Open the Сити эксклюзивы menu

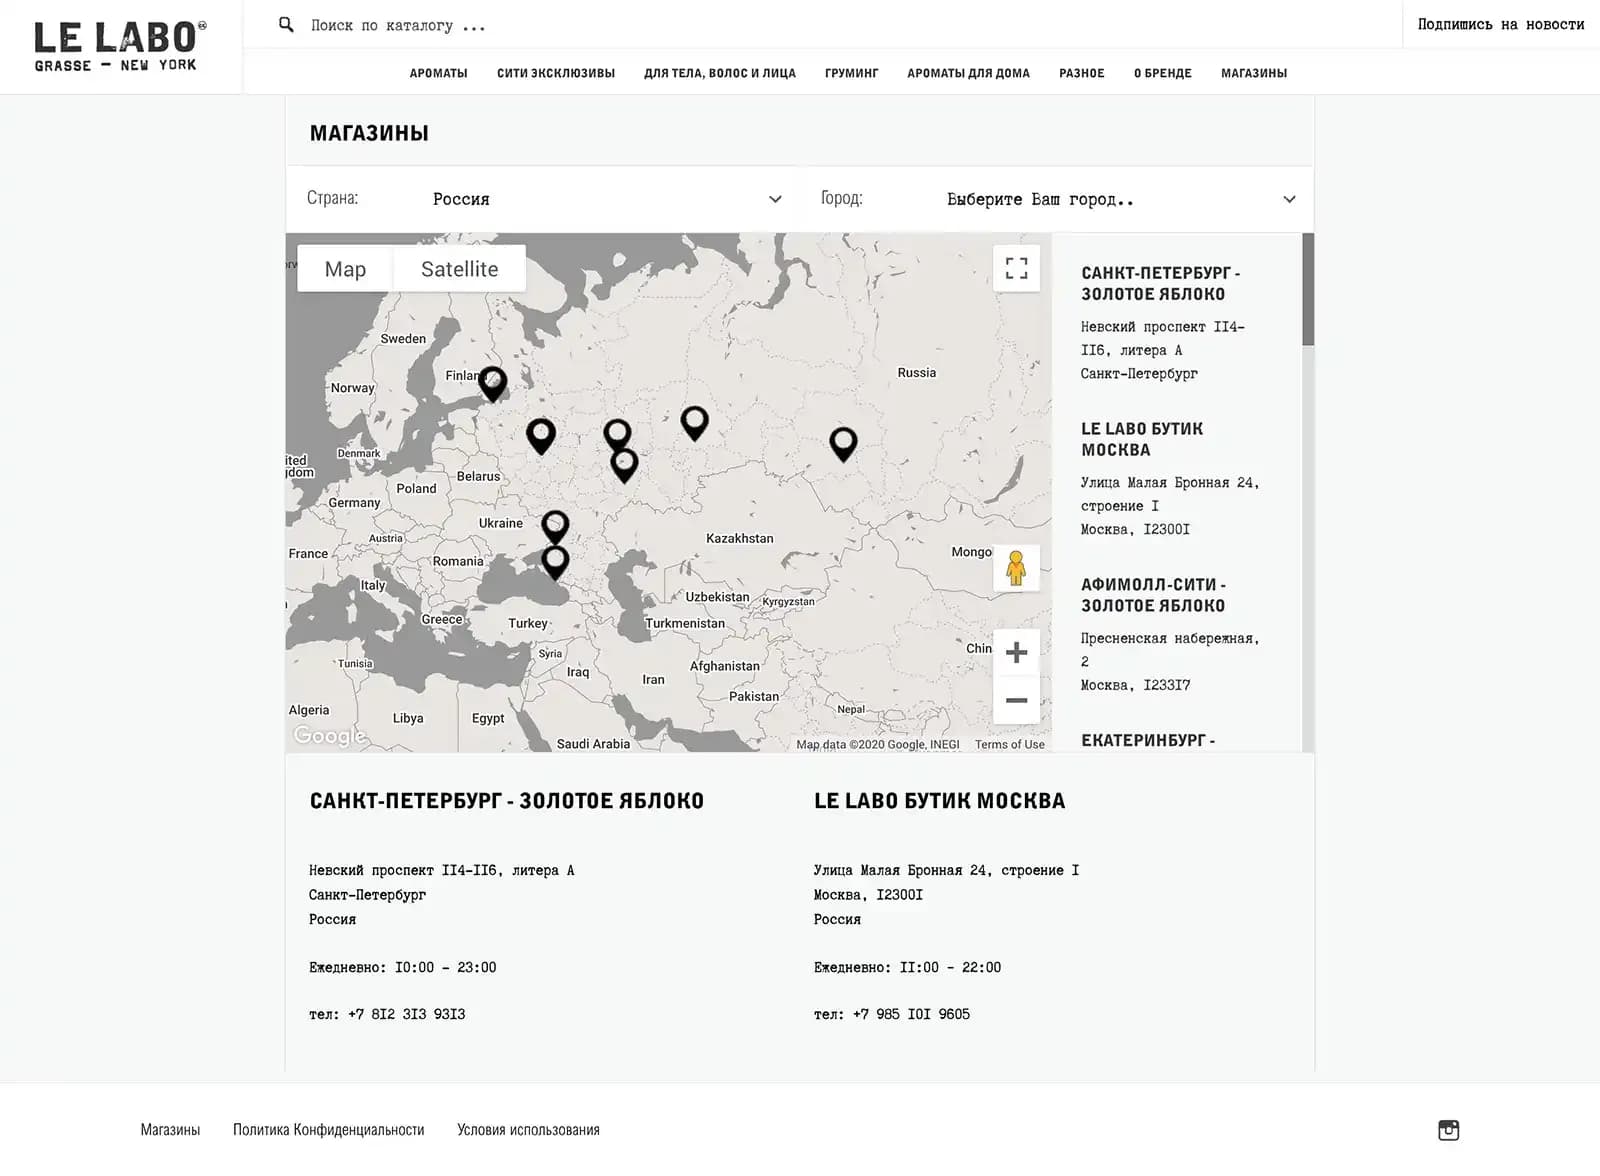[556, 73]
